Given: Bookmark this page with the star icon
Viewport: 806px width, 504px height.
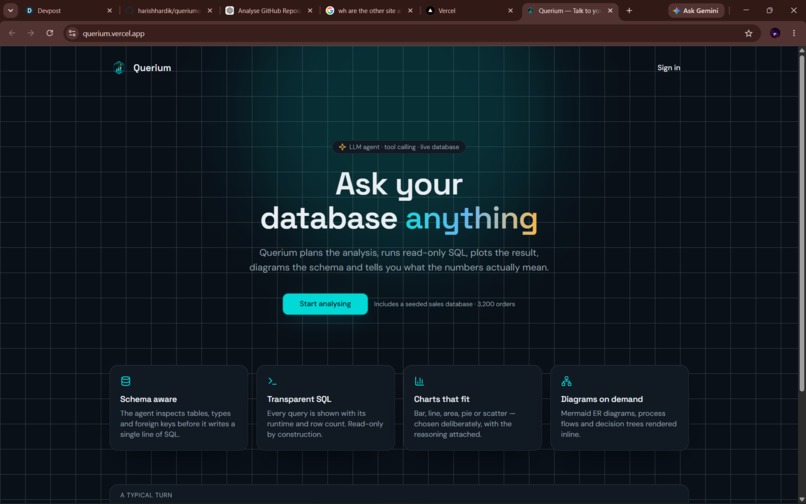Looking at the screenshot, I should point(748,33).
